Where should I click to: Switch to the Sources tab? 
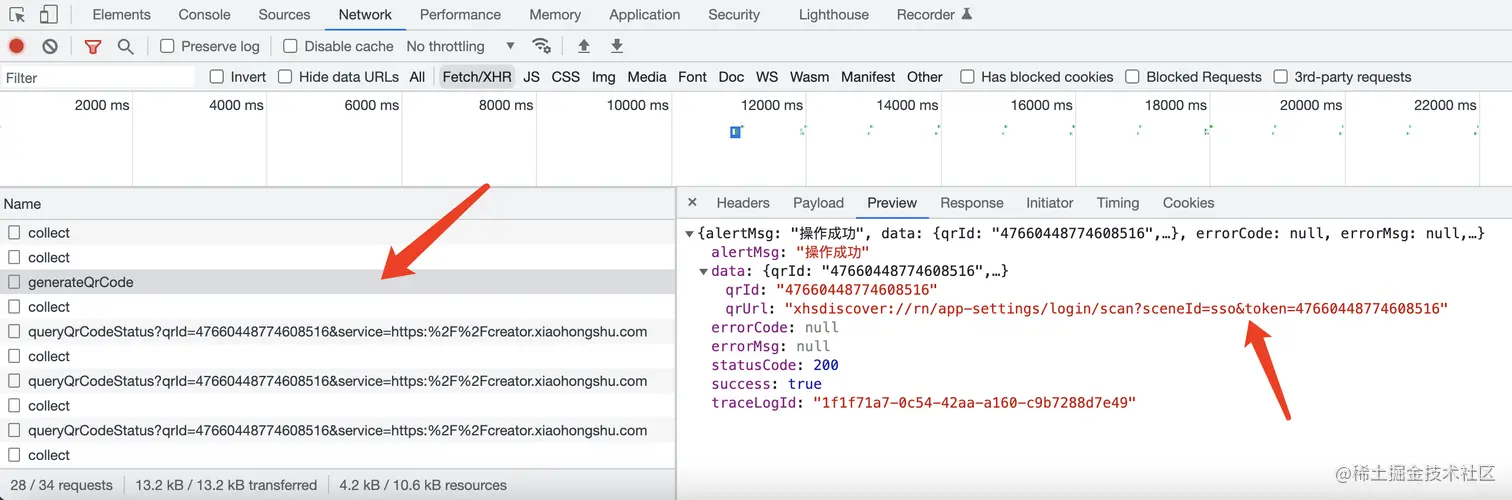(284, 15)
